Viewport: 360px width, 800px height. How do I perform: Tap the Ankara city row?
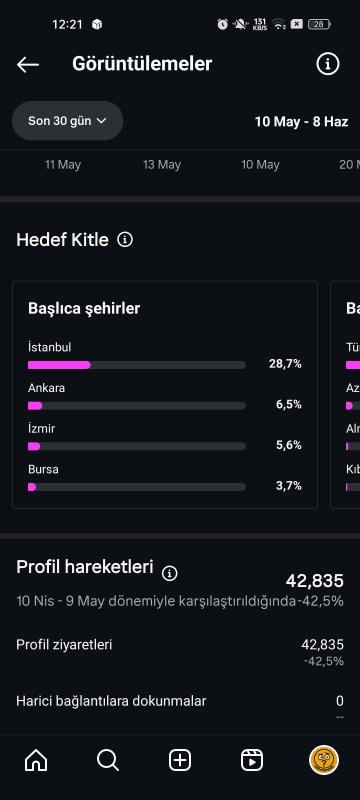click(x=165, y=396)
